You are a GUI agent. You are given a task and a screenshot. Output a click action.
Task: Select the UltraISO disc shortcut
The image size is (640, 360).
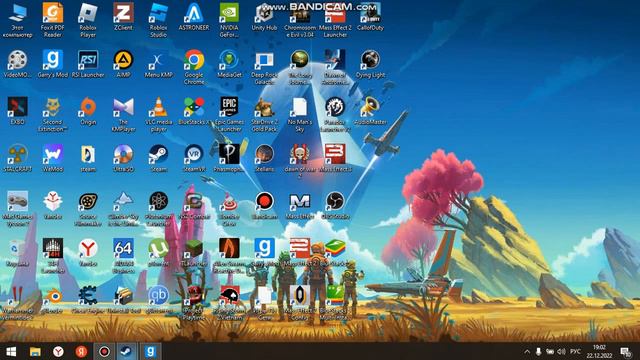[x=123, y=158]
